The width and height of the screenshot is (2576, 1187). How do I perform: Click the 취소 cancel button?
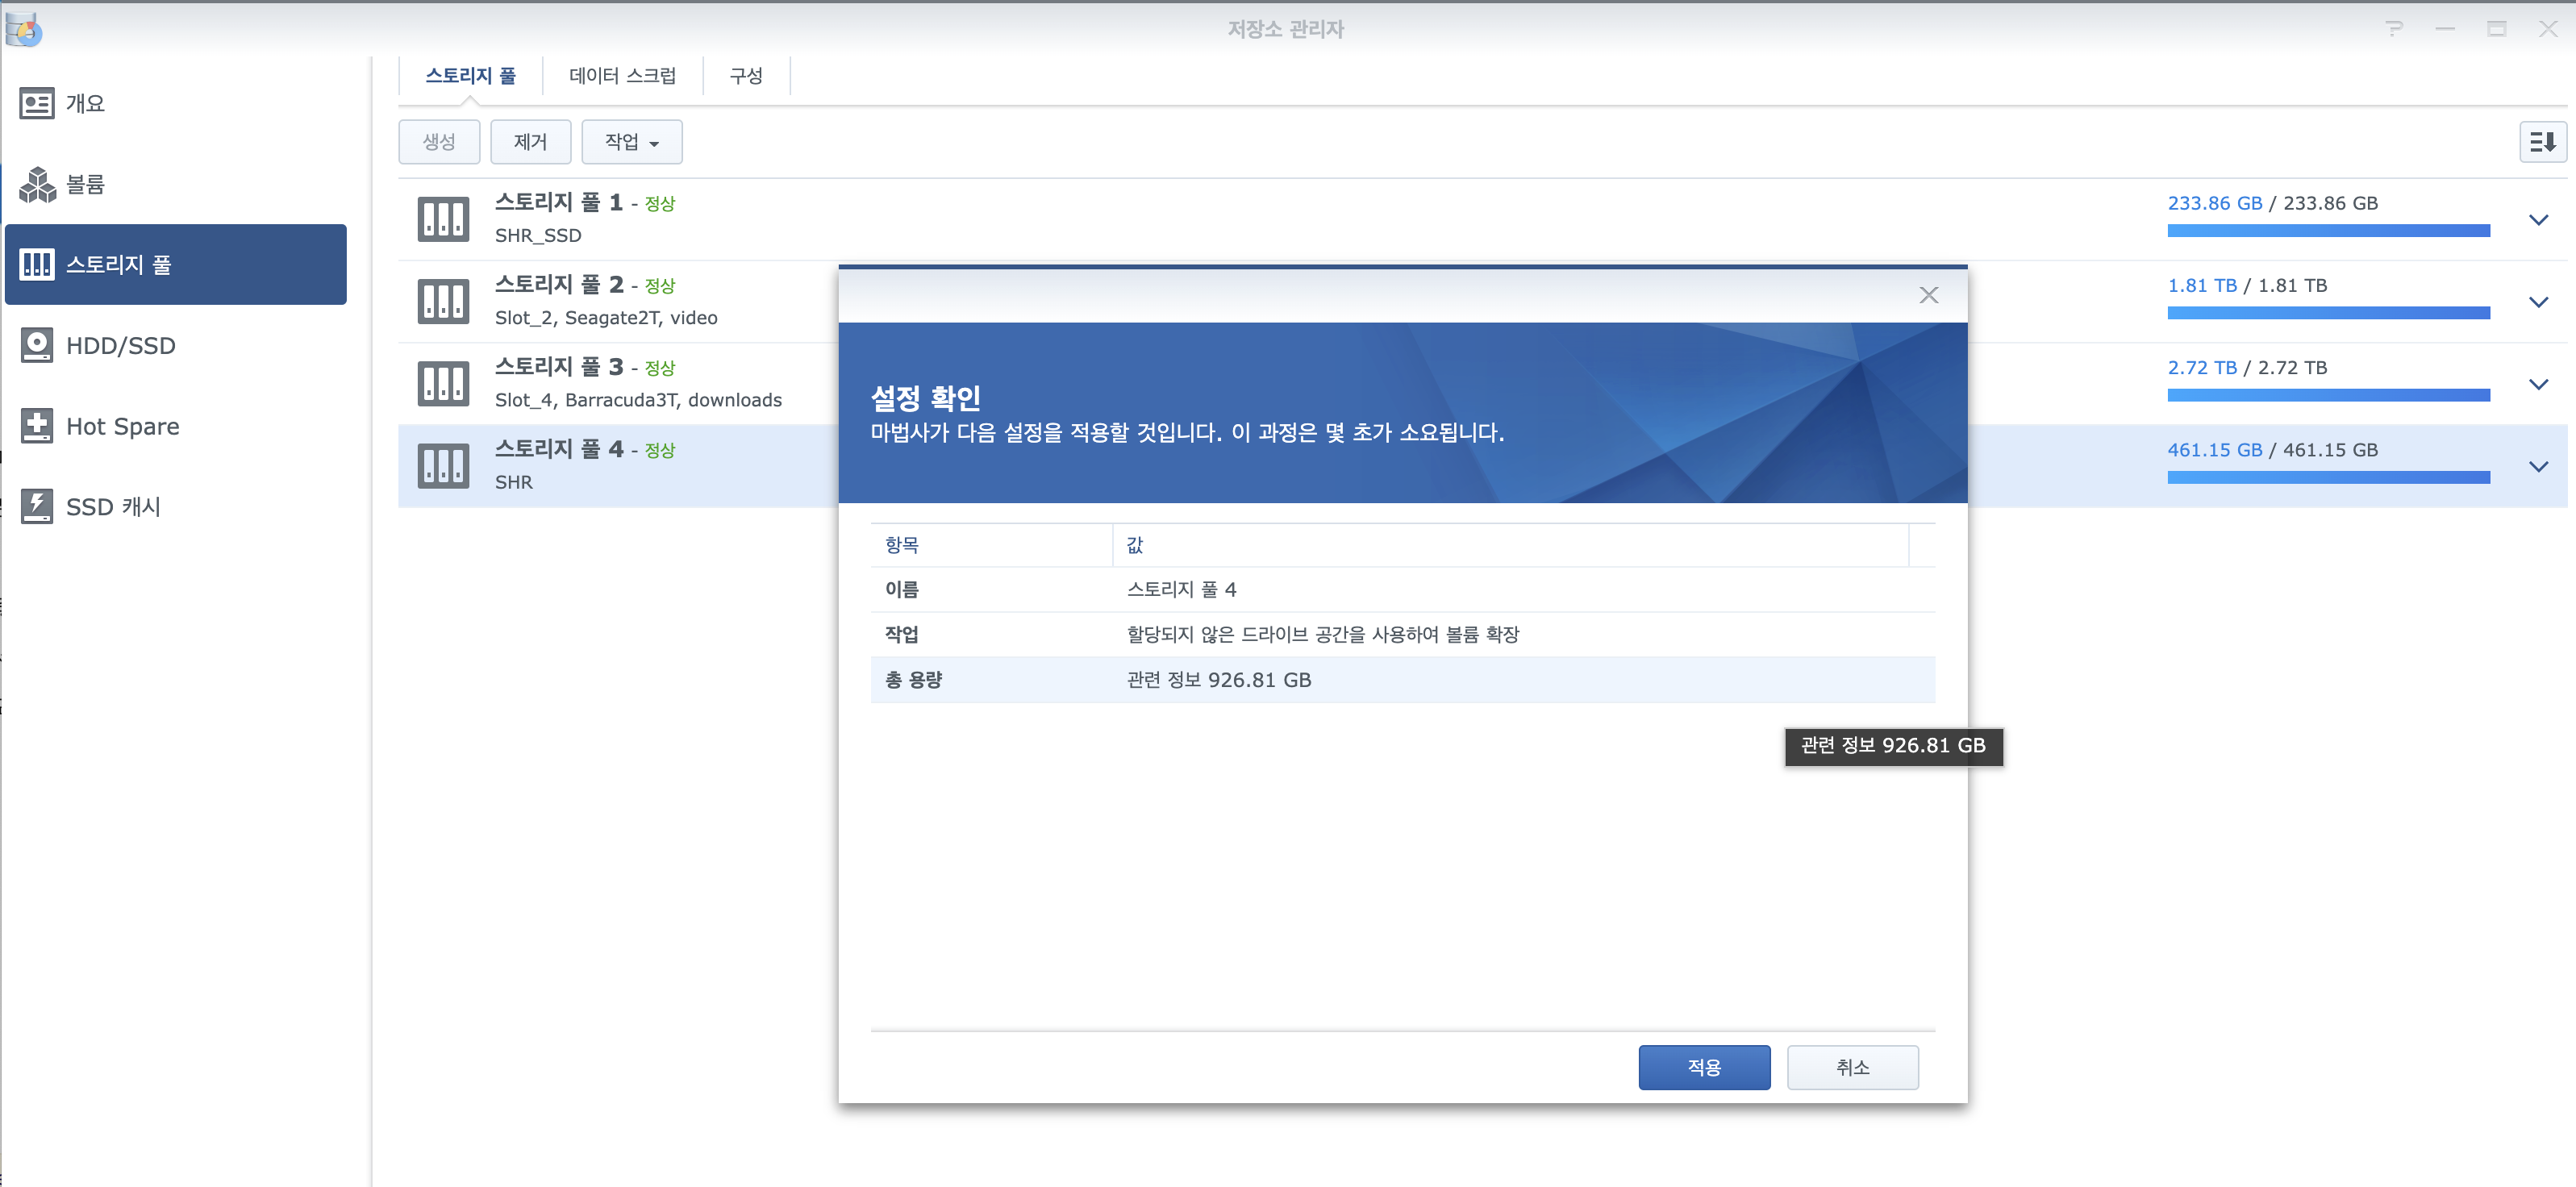tap(1852, 1067)
